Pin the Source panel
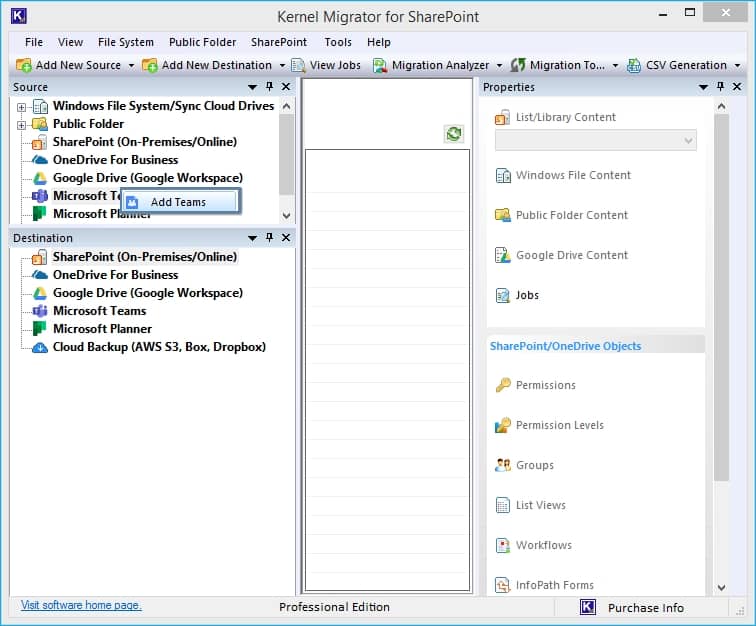The height and width of the screenshot is (626, 756). 270,87
